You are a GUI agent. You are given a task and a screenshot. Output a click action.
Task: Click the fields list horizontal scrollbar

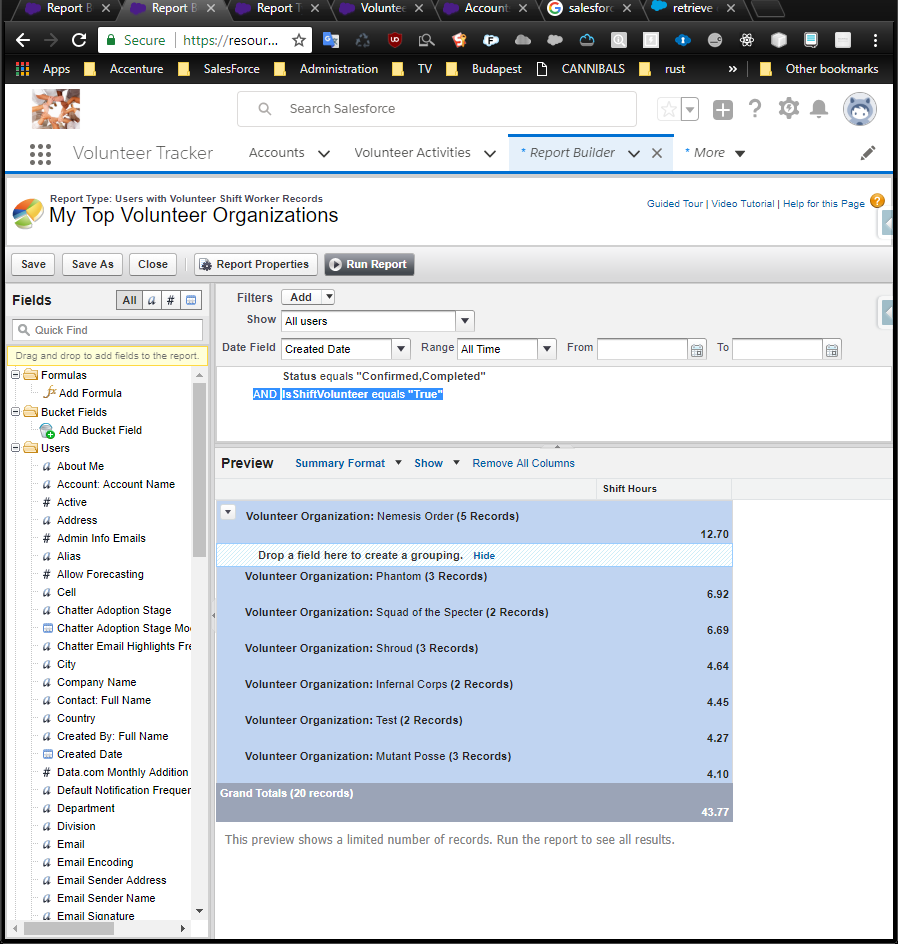tap(68, 928)
